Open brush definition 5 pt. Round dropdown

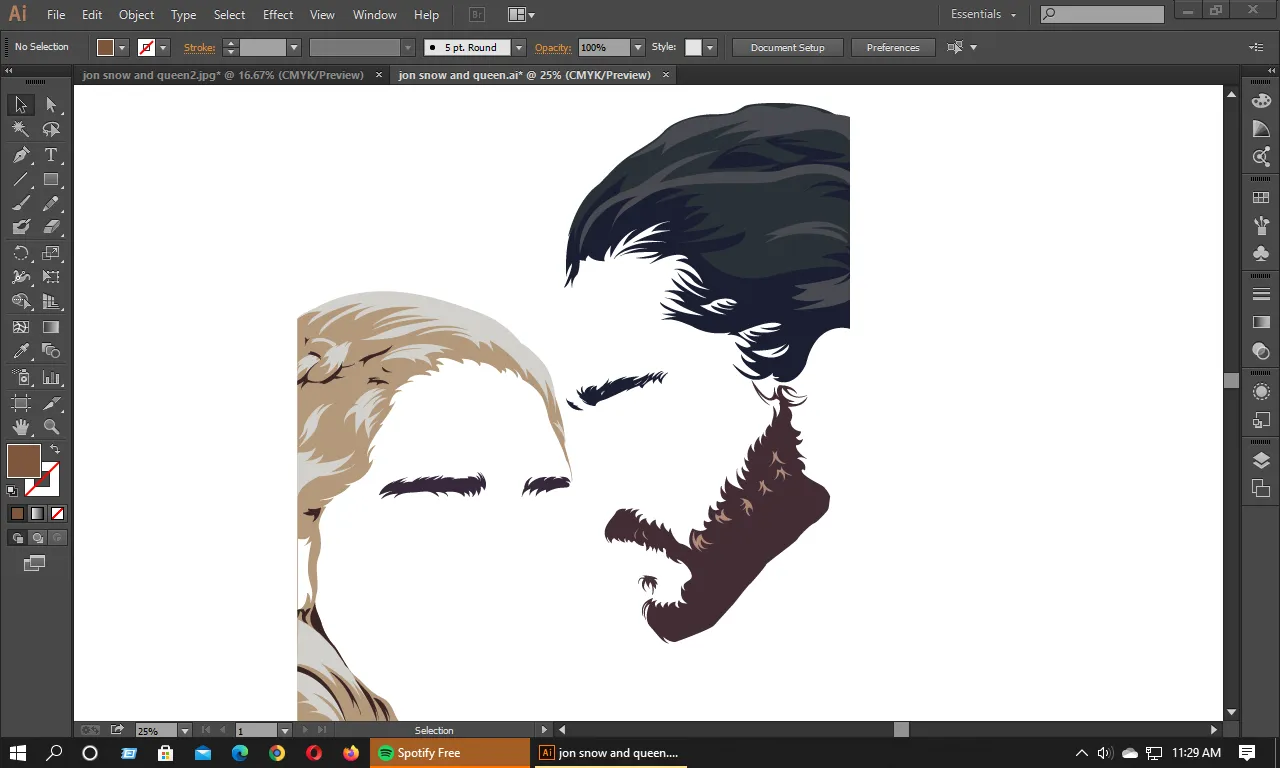[x=519, y=47]
